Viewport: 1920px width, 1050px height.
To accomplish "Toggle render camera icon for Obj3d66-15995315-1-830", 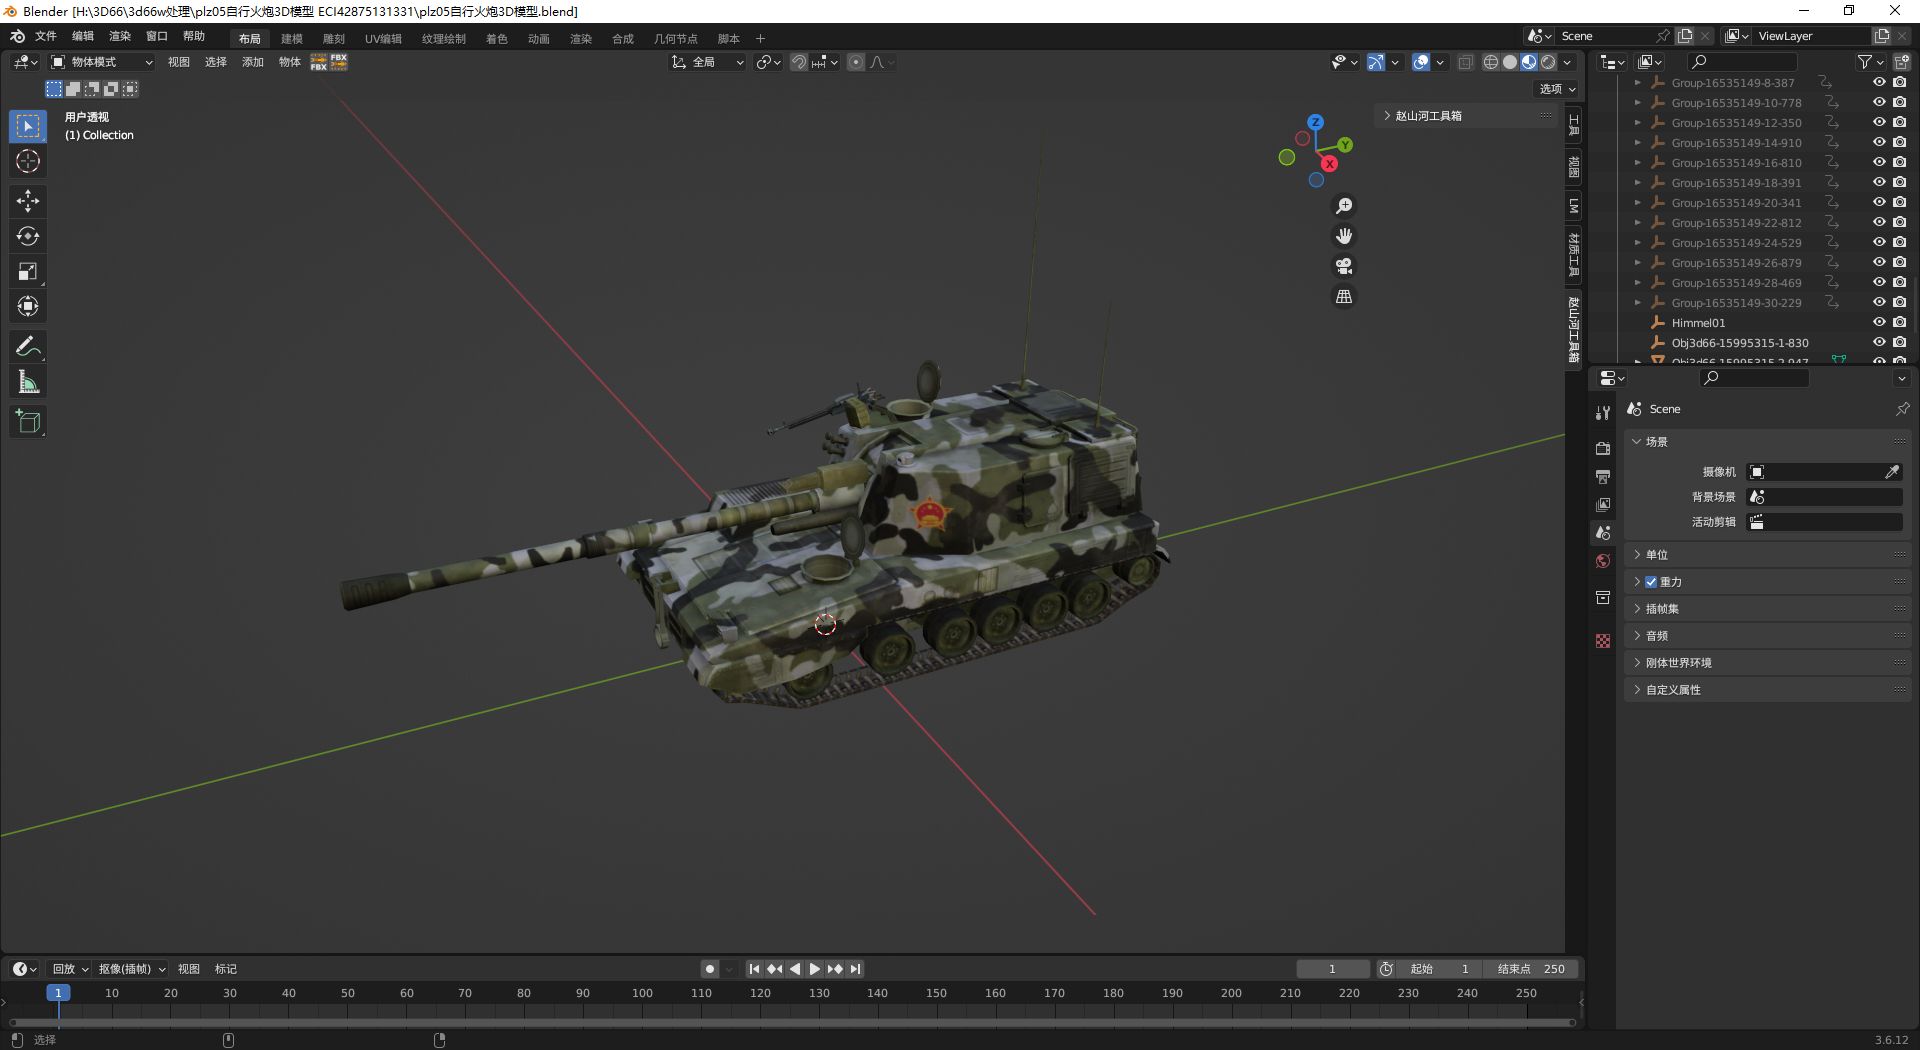I will point(1899,343).
